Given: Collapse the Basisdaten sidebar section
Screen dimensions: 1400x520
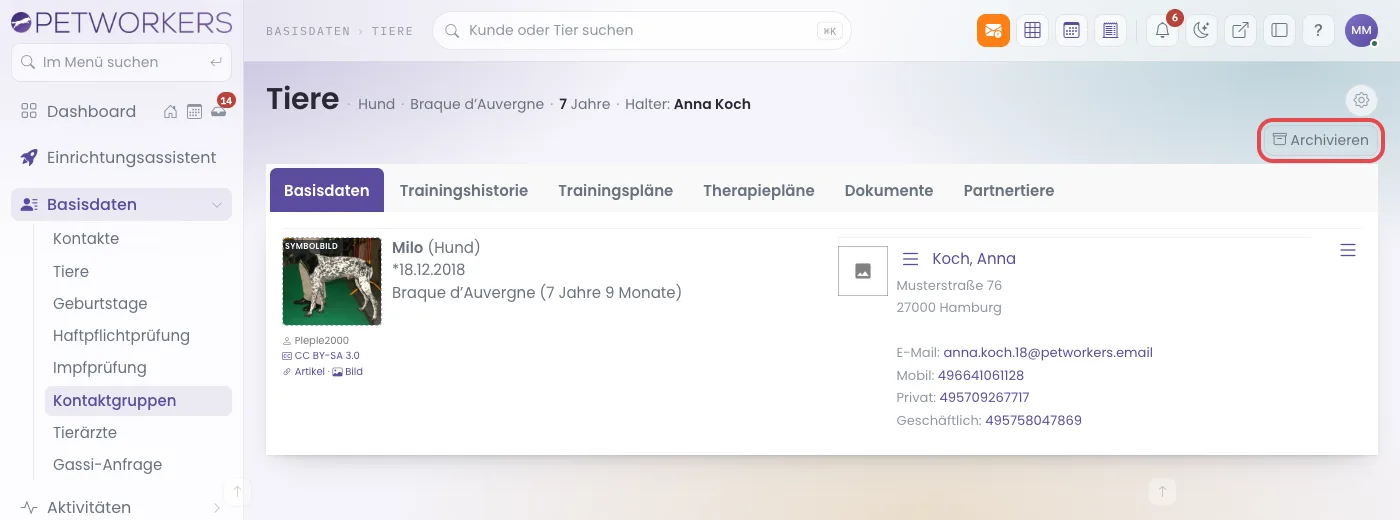Looking at the screenshot, I should [121, 204].
